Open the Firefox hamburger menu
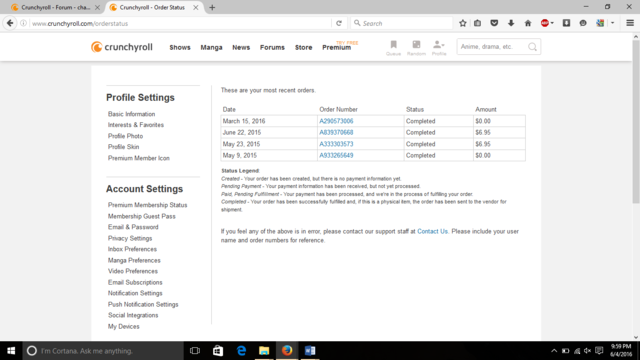 coord(630,23)
